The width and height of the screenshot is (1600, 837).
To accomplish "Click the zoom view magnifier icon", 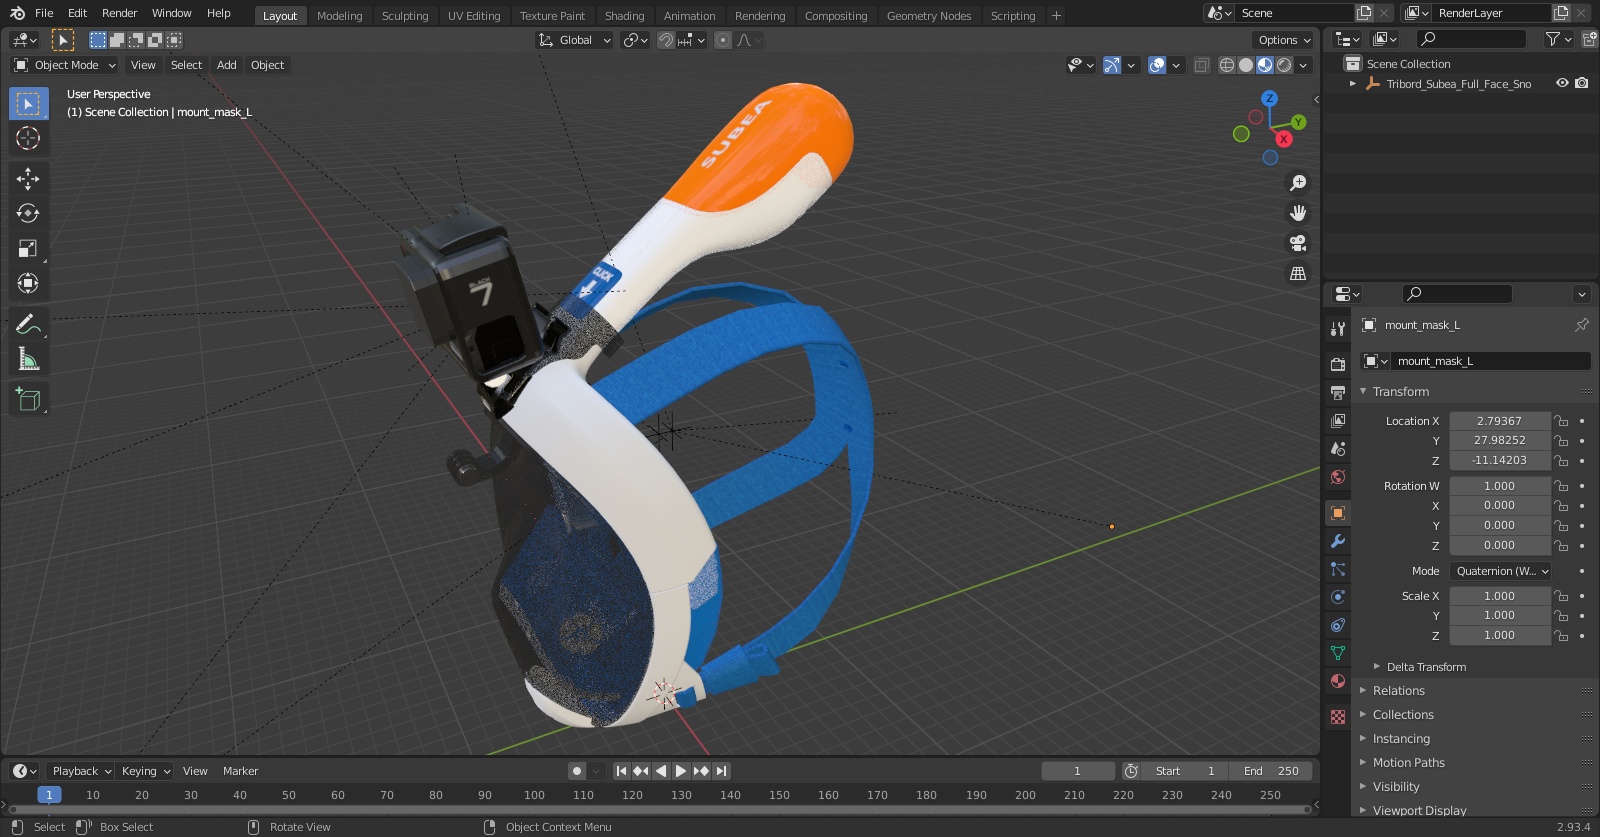I will click(x=1298, y=183).
